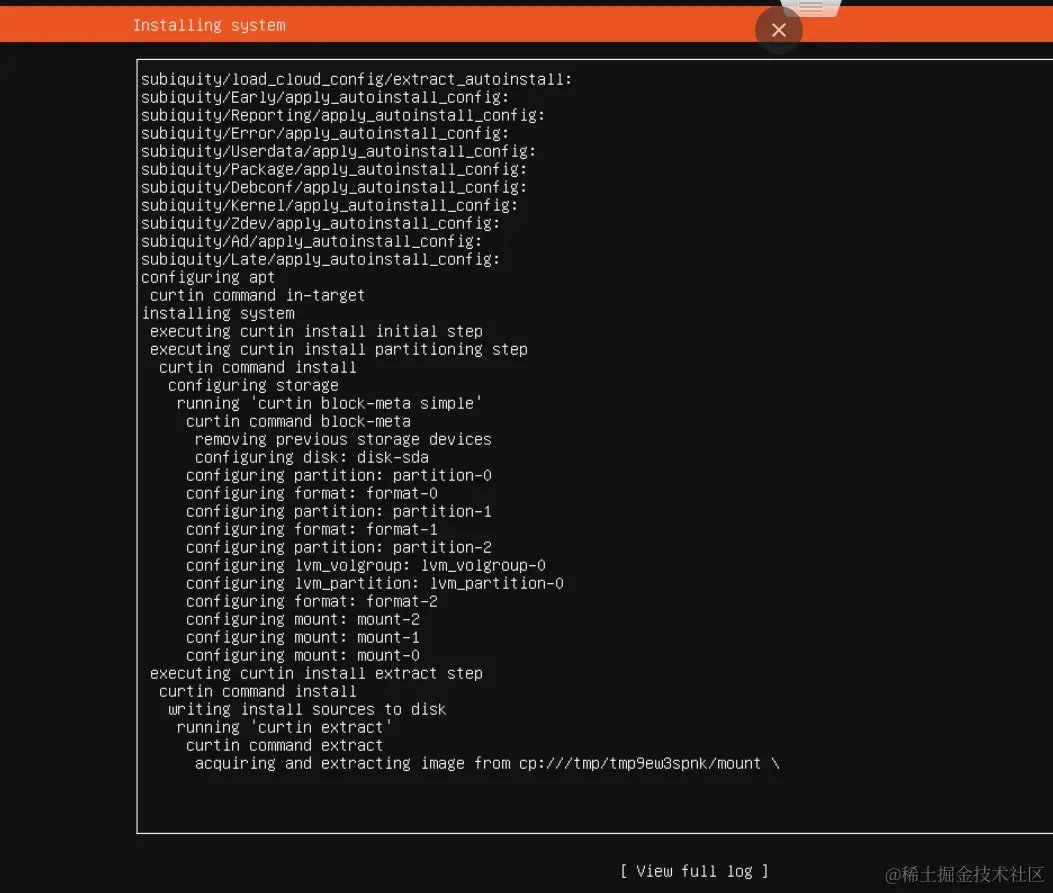Click the 'writing install sources to disk' entry

click(306, 709)
